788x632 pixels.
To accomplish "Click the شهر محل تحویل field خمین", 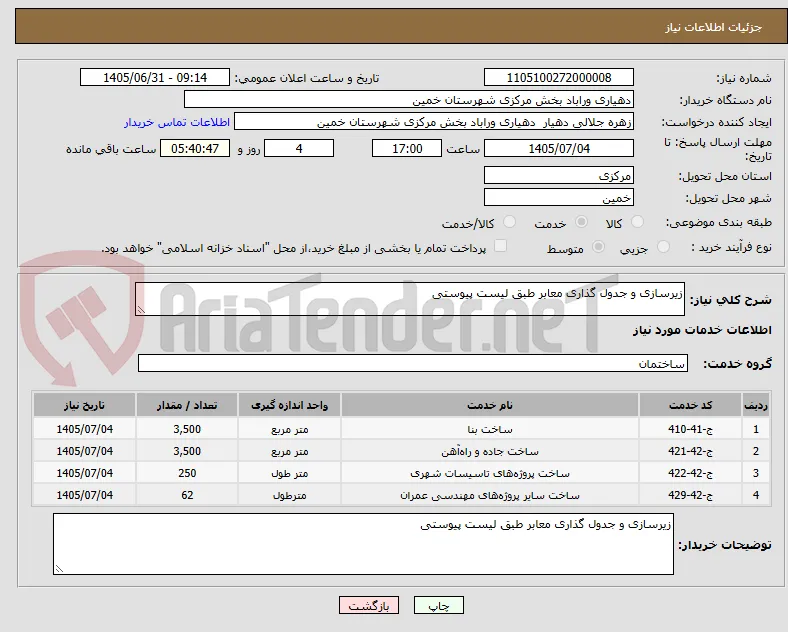I will [558, 197].
